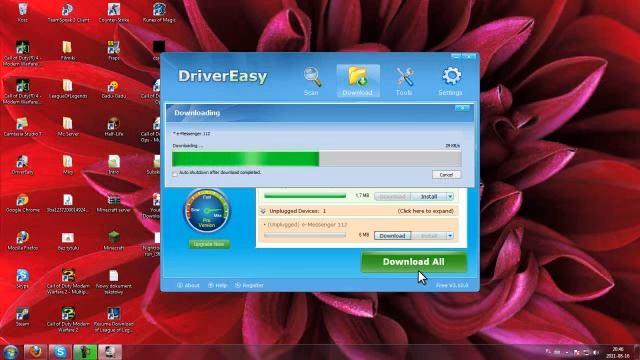Screen dimensions: 640x360
Task: Open the Tools tab
Action: 404,81
